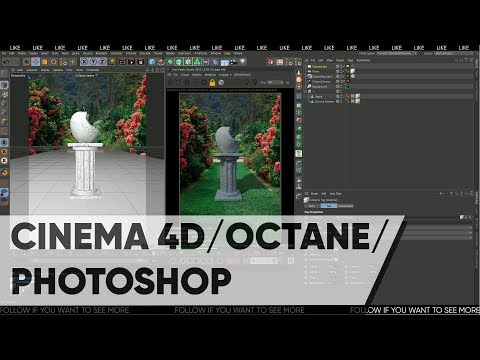The width and height of the screenshot is (480, 360).
Task: Open the Live Viewer channel dropdown
Action: [275, 82]
